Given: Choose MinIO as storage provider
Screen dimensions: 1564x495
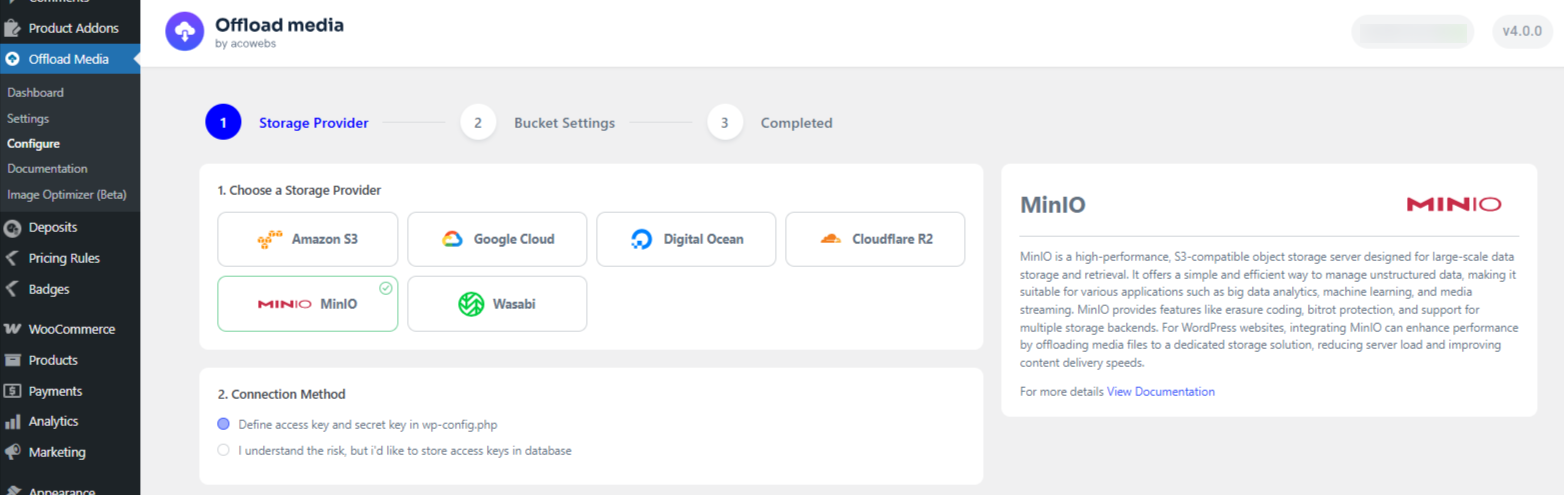Looking at the screenshot, I should pos(308,303).
